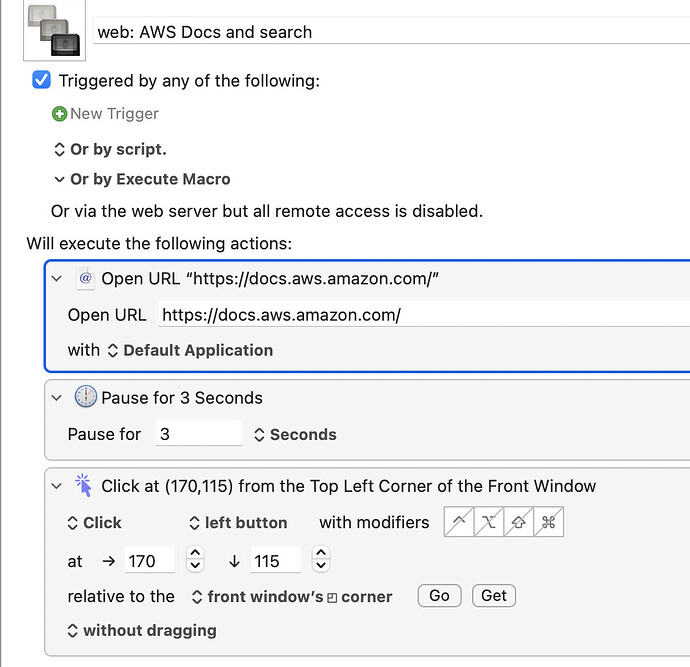
Task: Increase the vertical coordinate with stepper up
Action: click(321, 553)
